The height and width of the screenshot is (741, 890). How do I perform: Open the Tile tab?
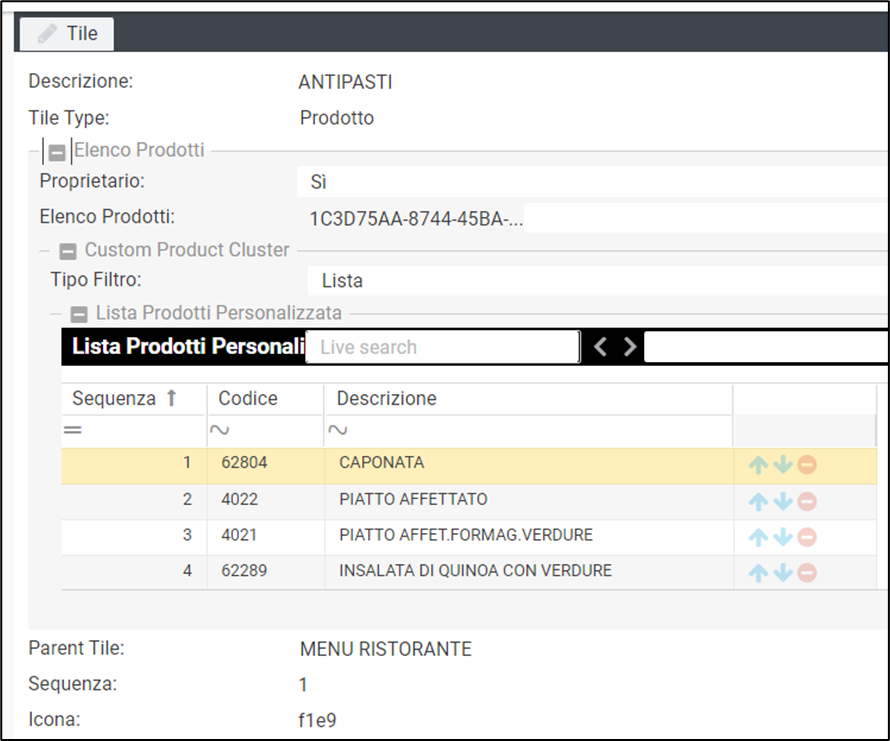point(68,33)
